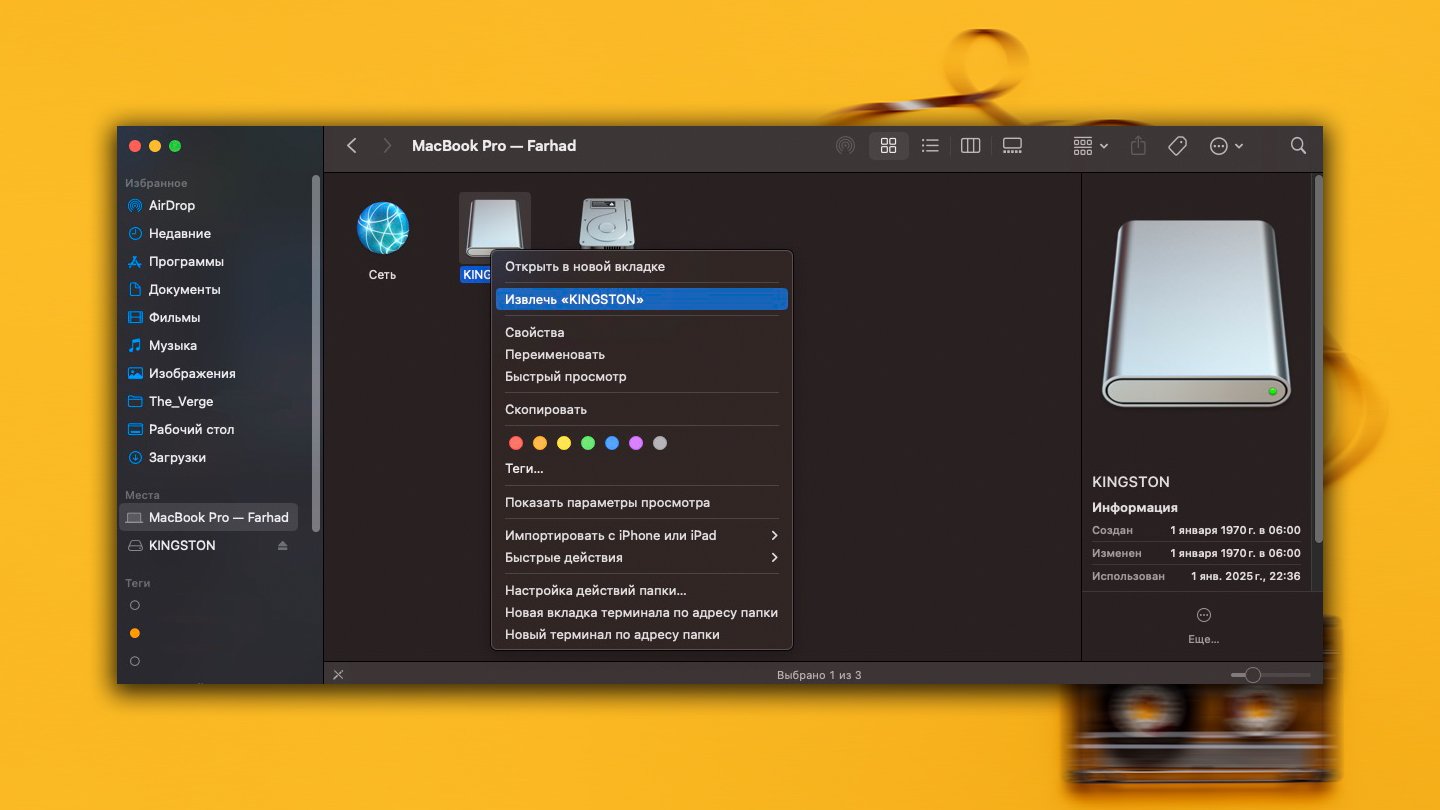Viewport: 1440px width, 810px height.
Task: Choose Новый терминал по адресу папки
Action: click(x=640, y=634)
